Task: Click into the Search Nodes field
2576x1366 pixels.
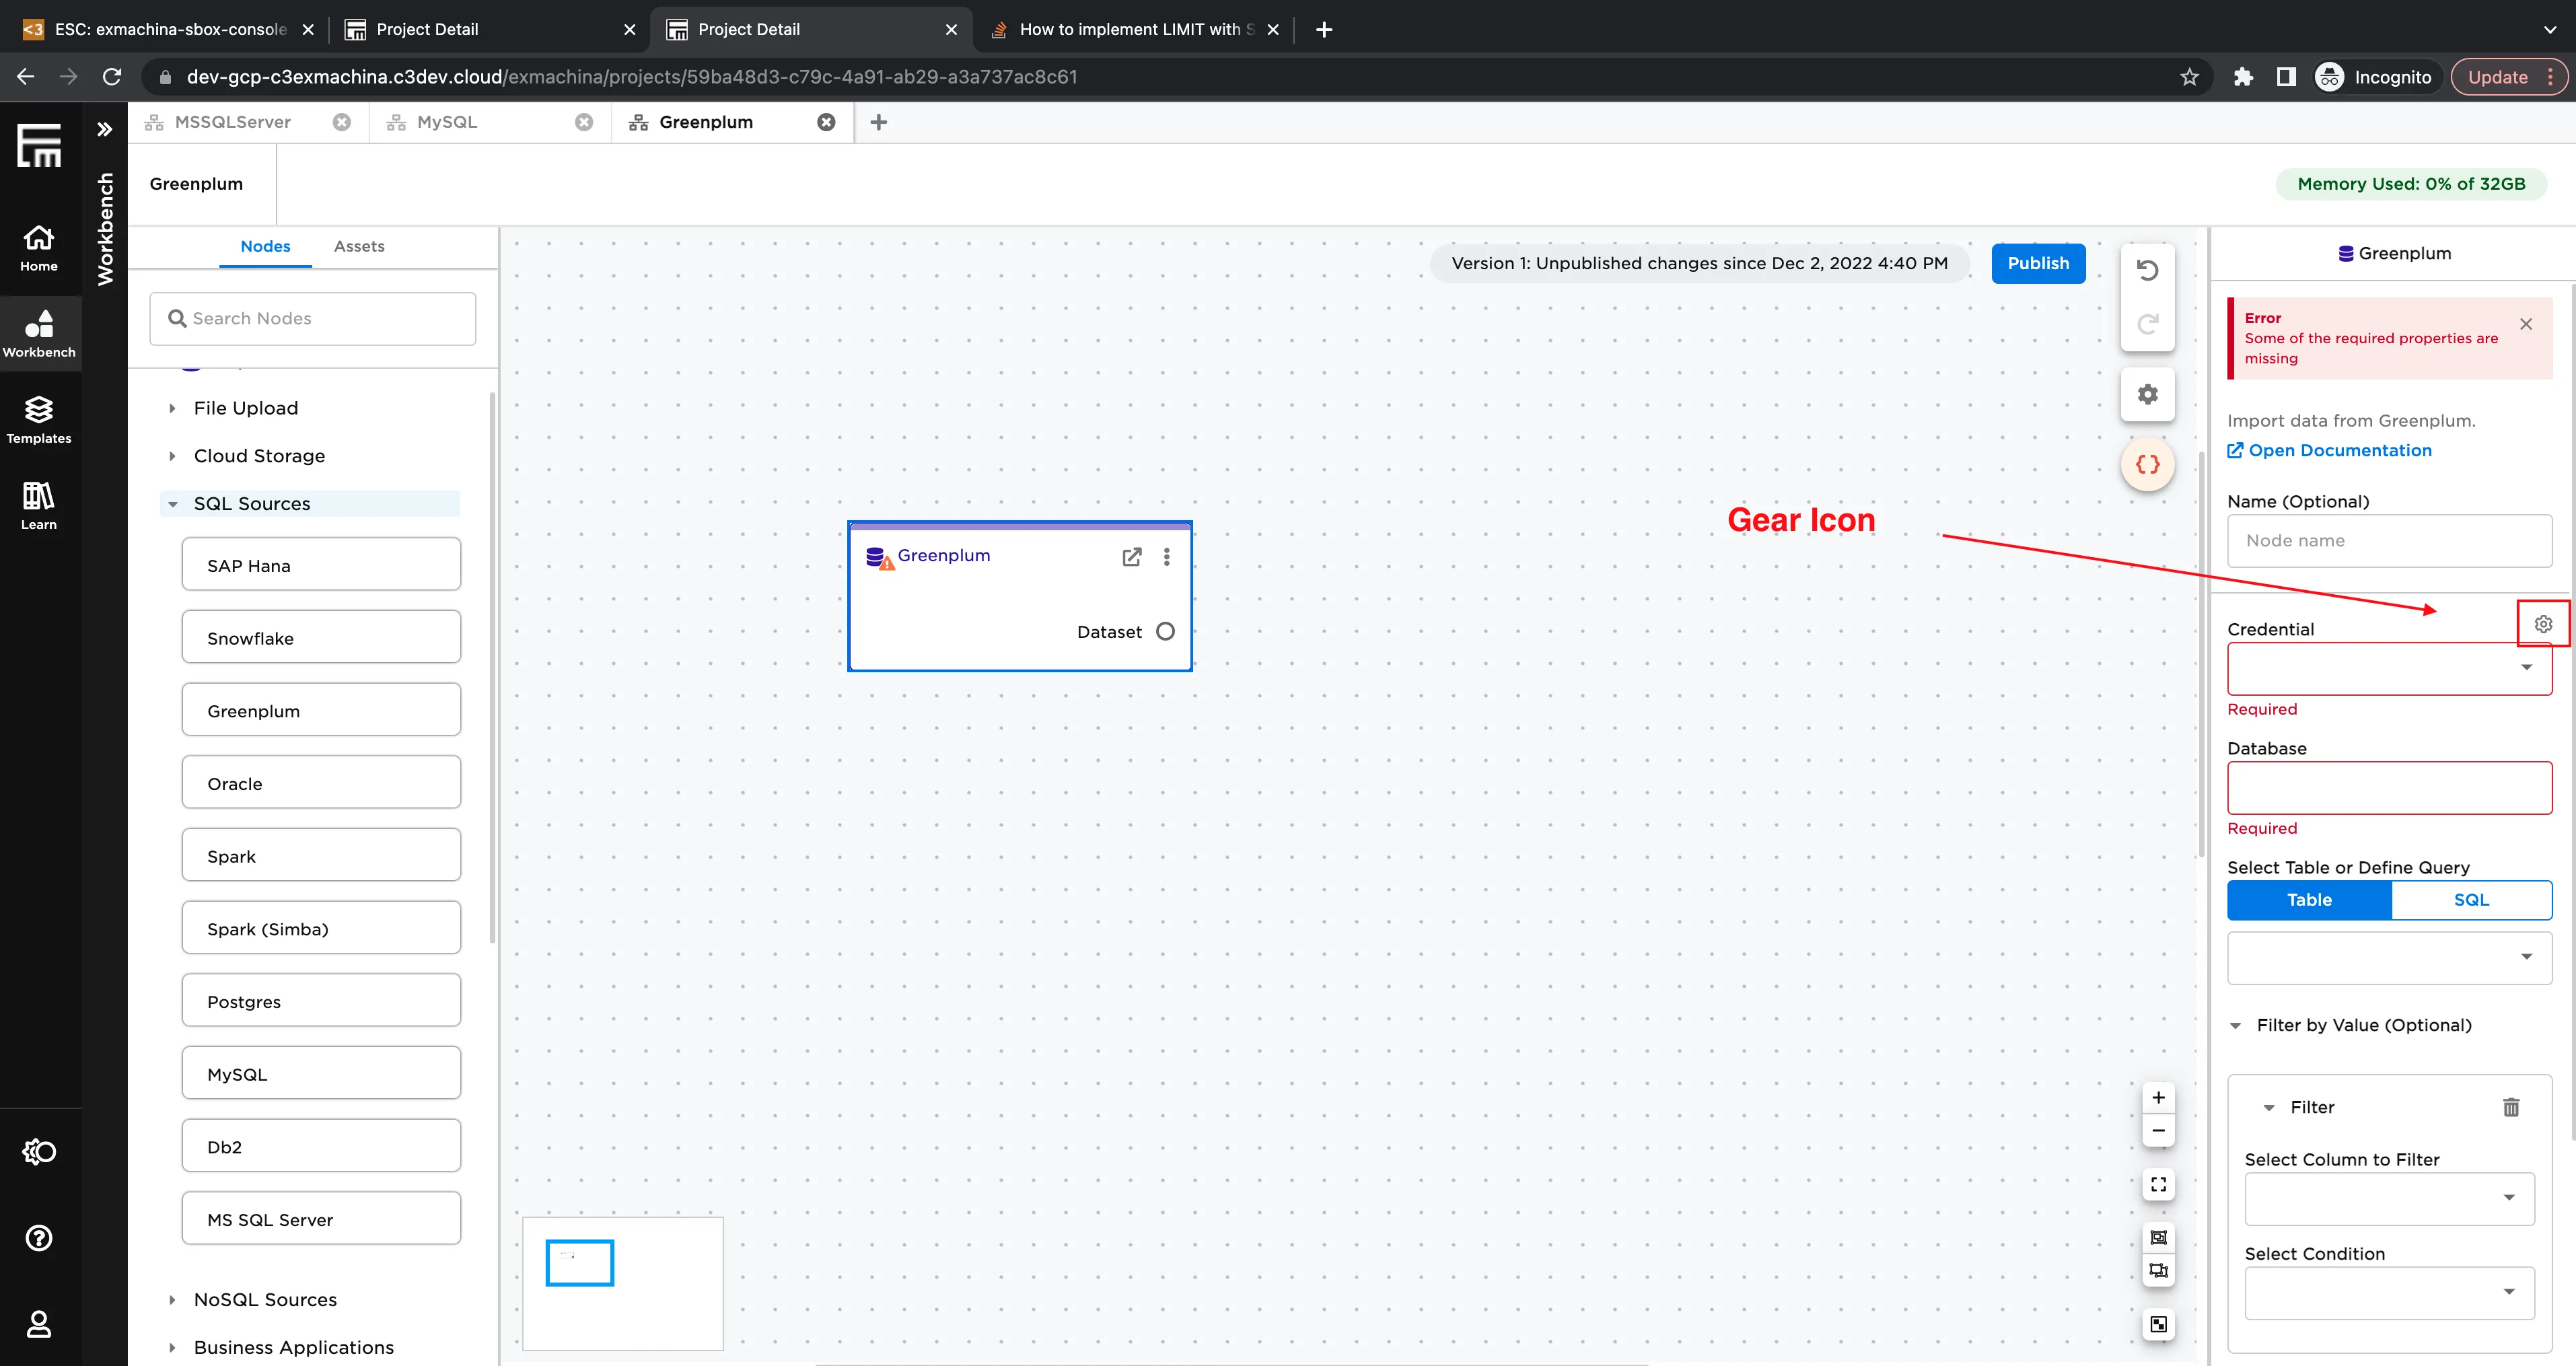Action: [x=313, y=318]
